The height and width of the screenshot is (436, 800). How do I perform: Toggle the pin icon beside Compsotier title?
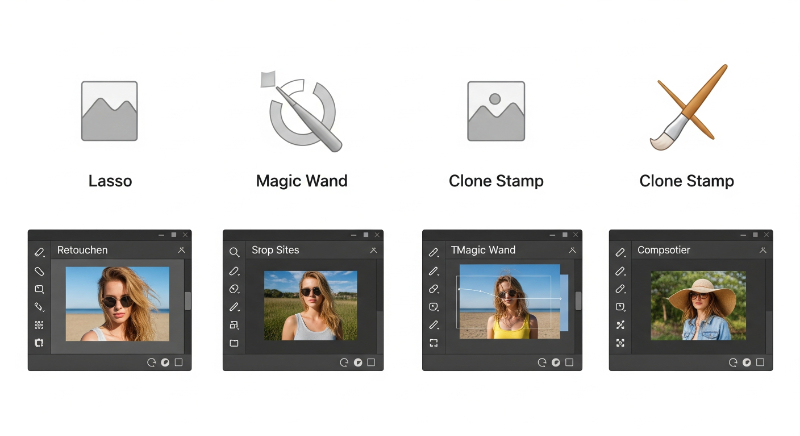pos(763,250)
